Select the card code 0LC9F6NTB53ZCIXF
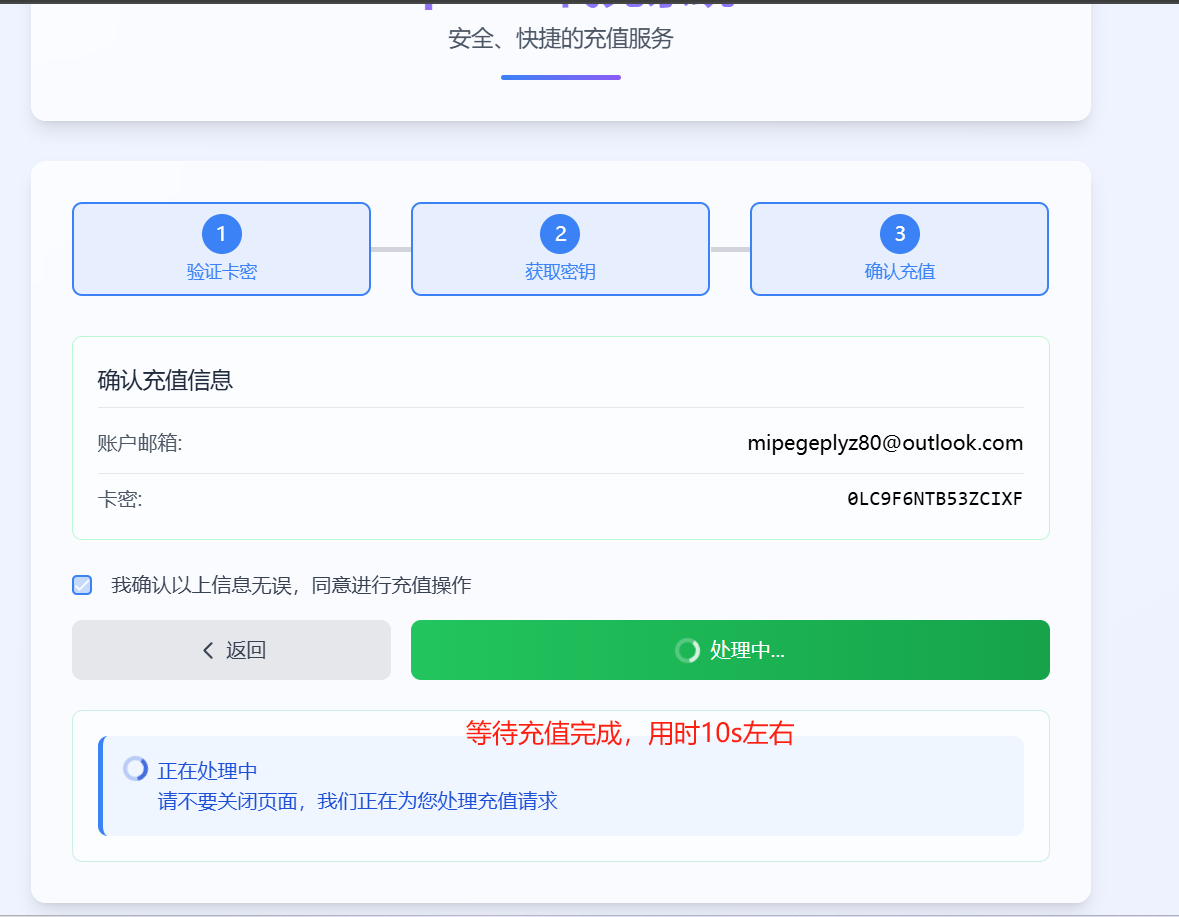The image size is (1179, 917). [x=935, y=499]
